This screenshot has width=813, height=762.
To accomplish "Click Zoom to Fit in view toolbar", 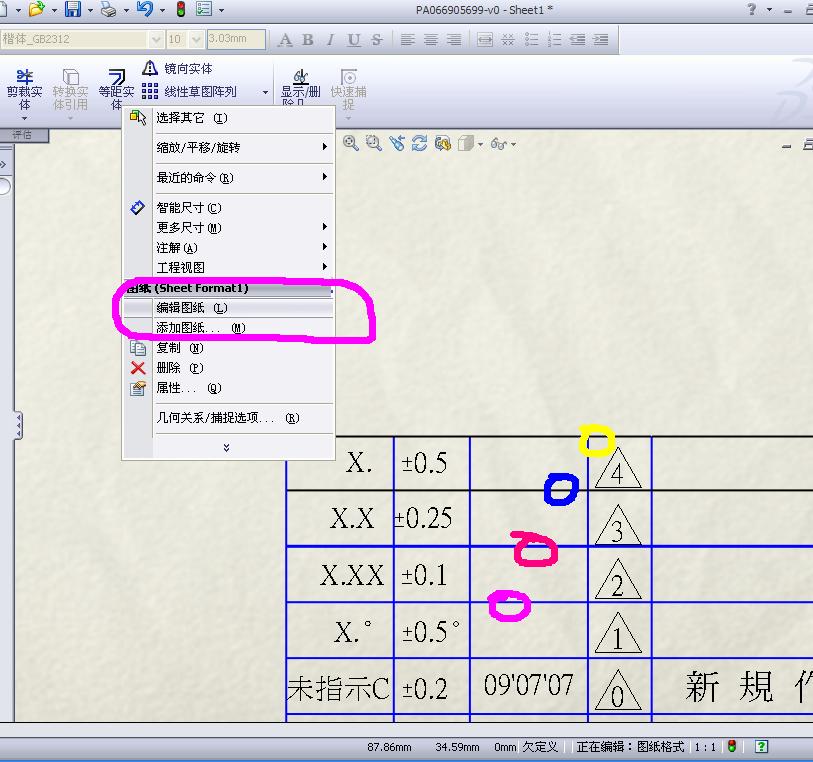I will pos(351,143).
